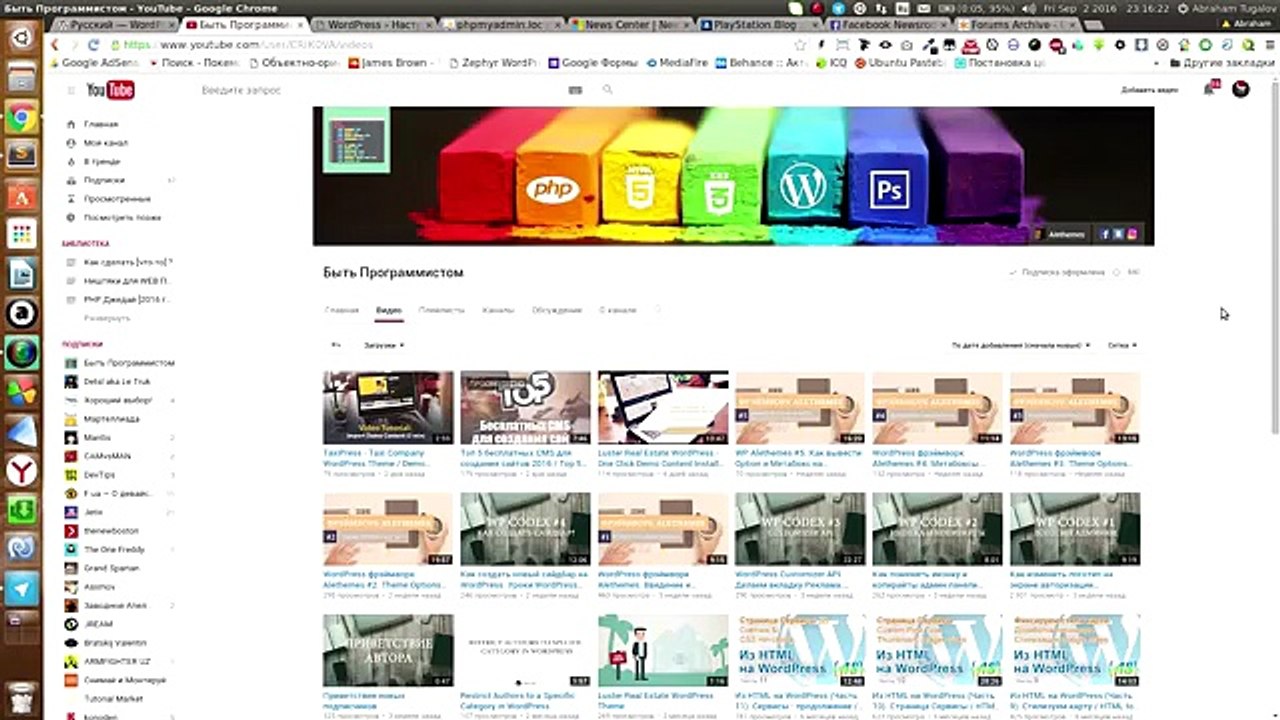
Task: Open the Сетка view dropdown
Action: [x=1122, y=345]
